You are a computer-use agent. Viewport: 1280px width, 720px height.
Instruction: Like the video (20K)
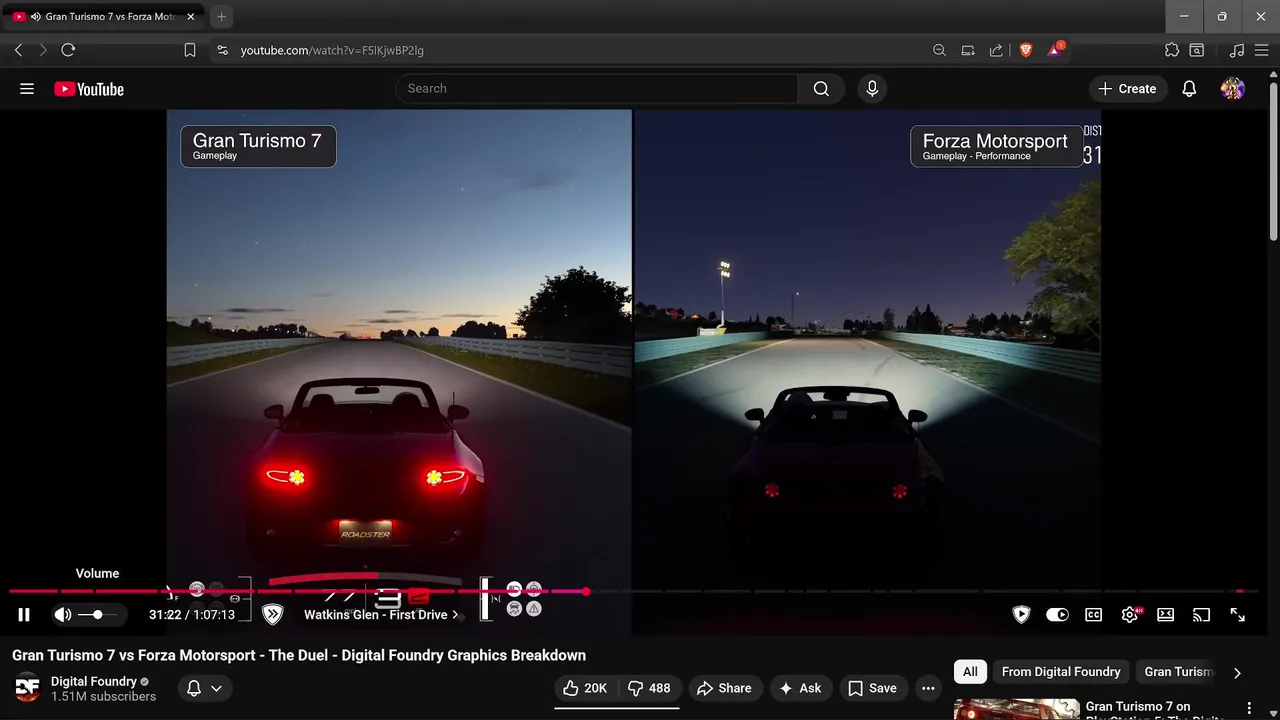[585, 688]
